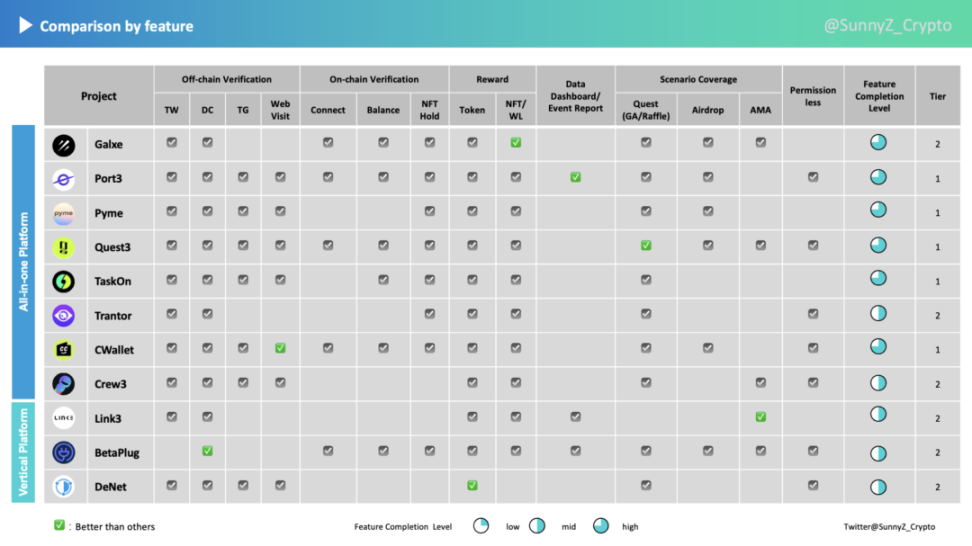Toggle Galxe's green NFT/WL checkbox
The width and height of the screenshot is (972, 546).
516,143
